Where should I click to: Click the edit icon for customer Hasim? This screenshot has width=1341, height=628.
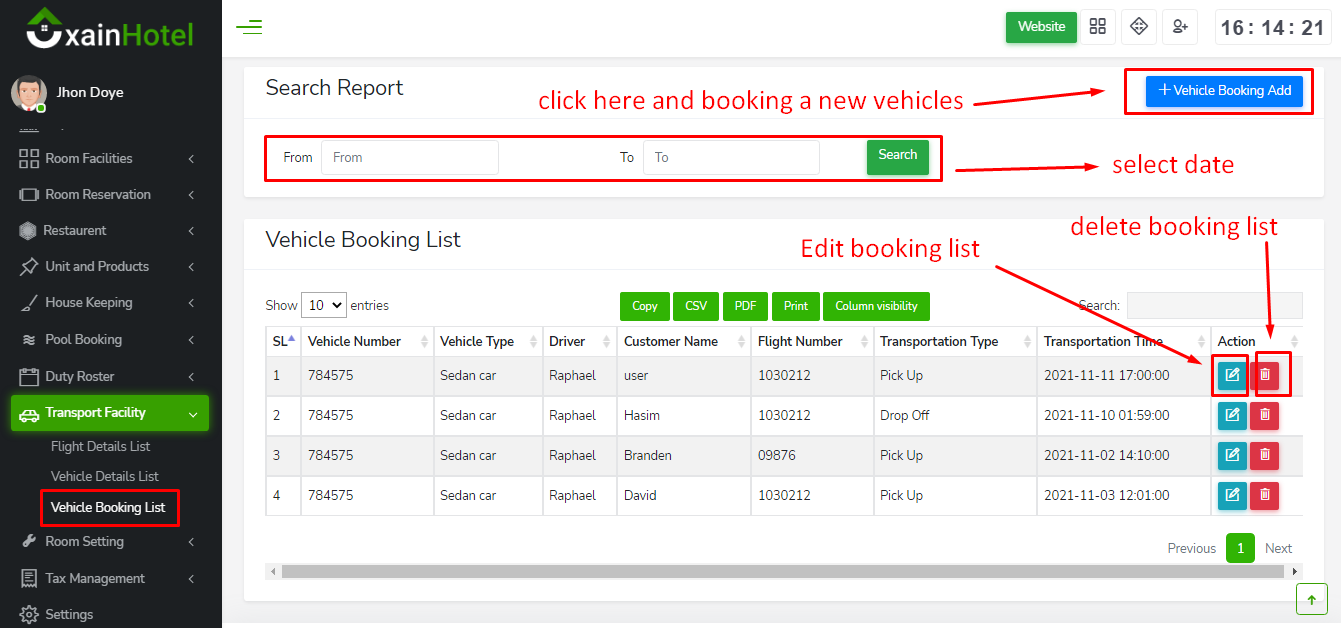[x=1232, y=415]
